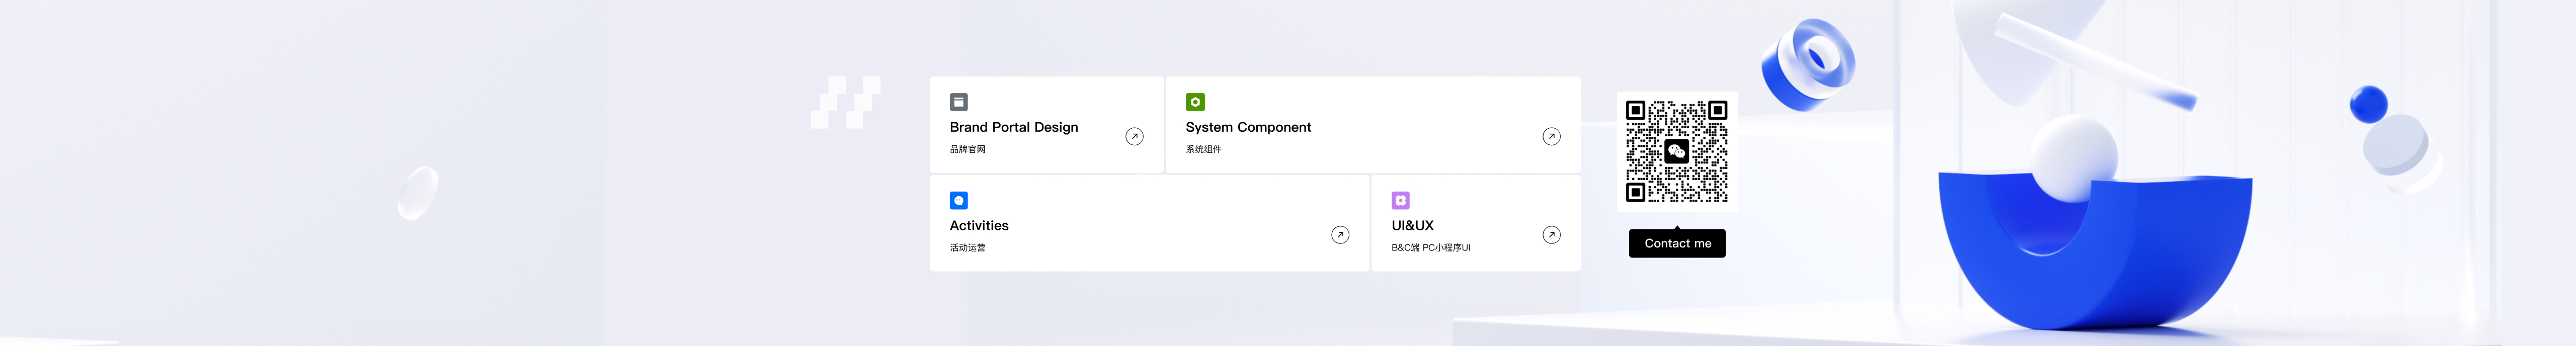Click the 活动运营 subtitle text
The height and width of the screenshot is (346, 2576).
pos(967,248)
